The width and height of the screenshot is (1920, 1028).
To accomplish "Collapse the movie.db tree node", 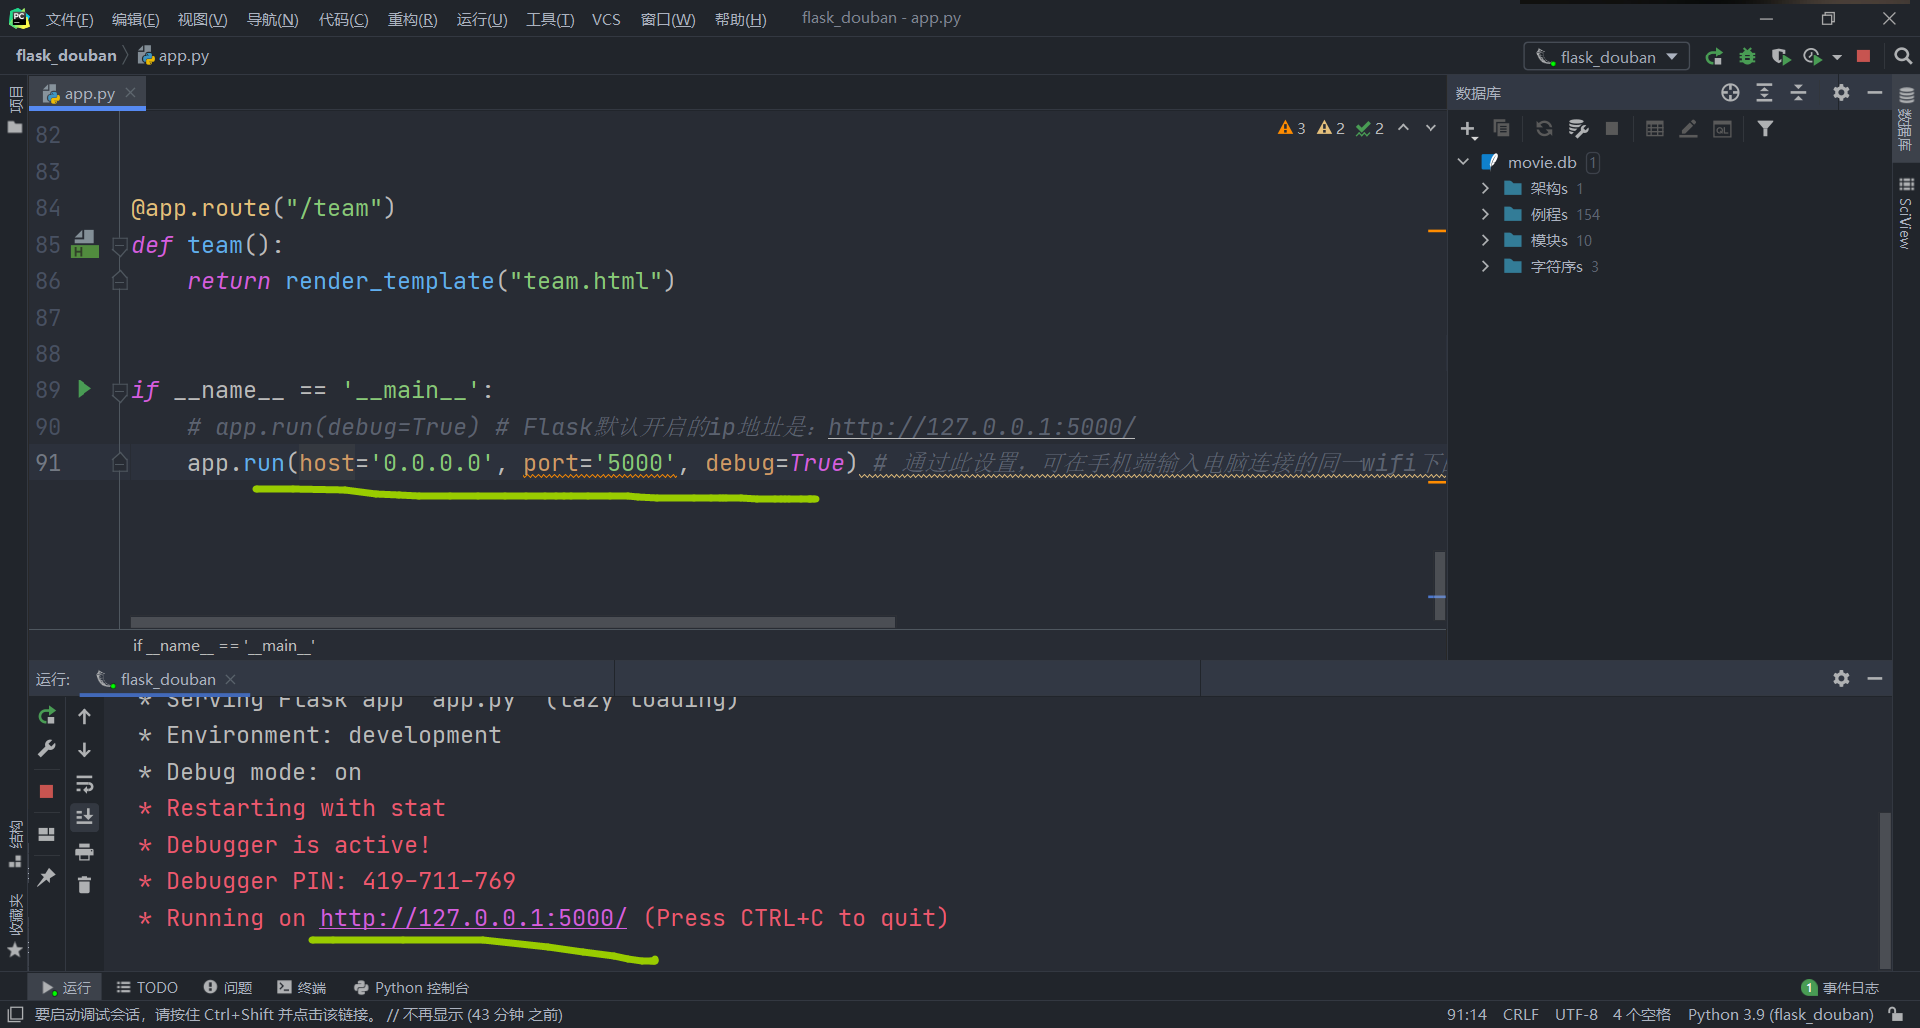I will tap(1463, 162).
